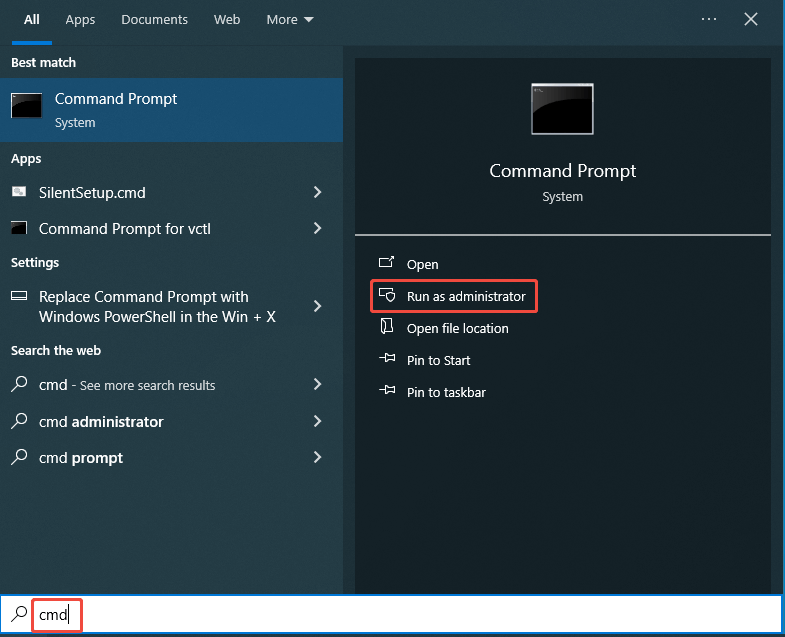Expand the Replace Command Prompt setting arrow
Viewport: 785px width, 637px height.
(317, 306)
